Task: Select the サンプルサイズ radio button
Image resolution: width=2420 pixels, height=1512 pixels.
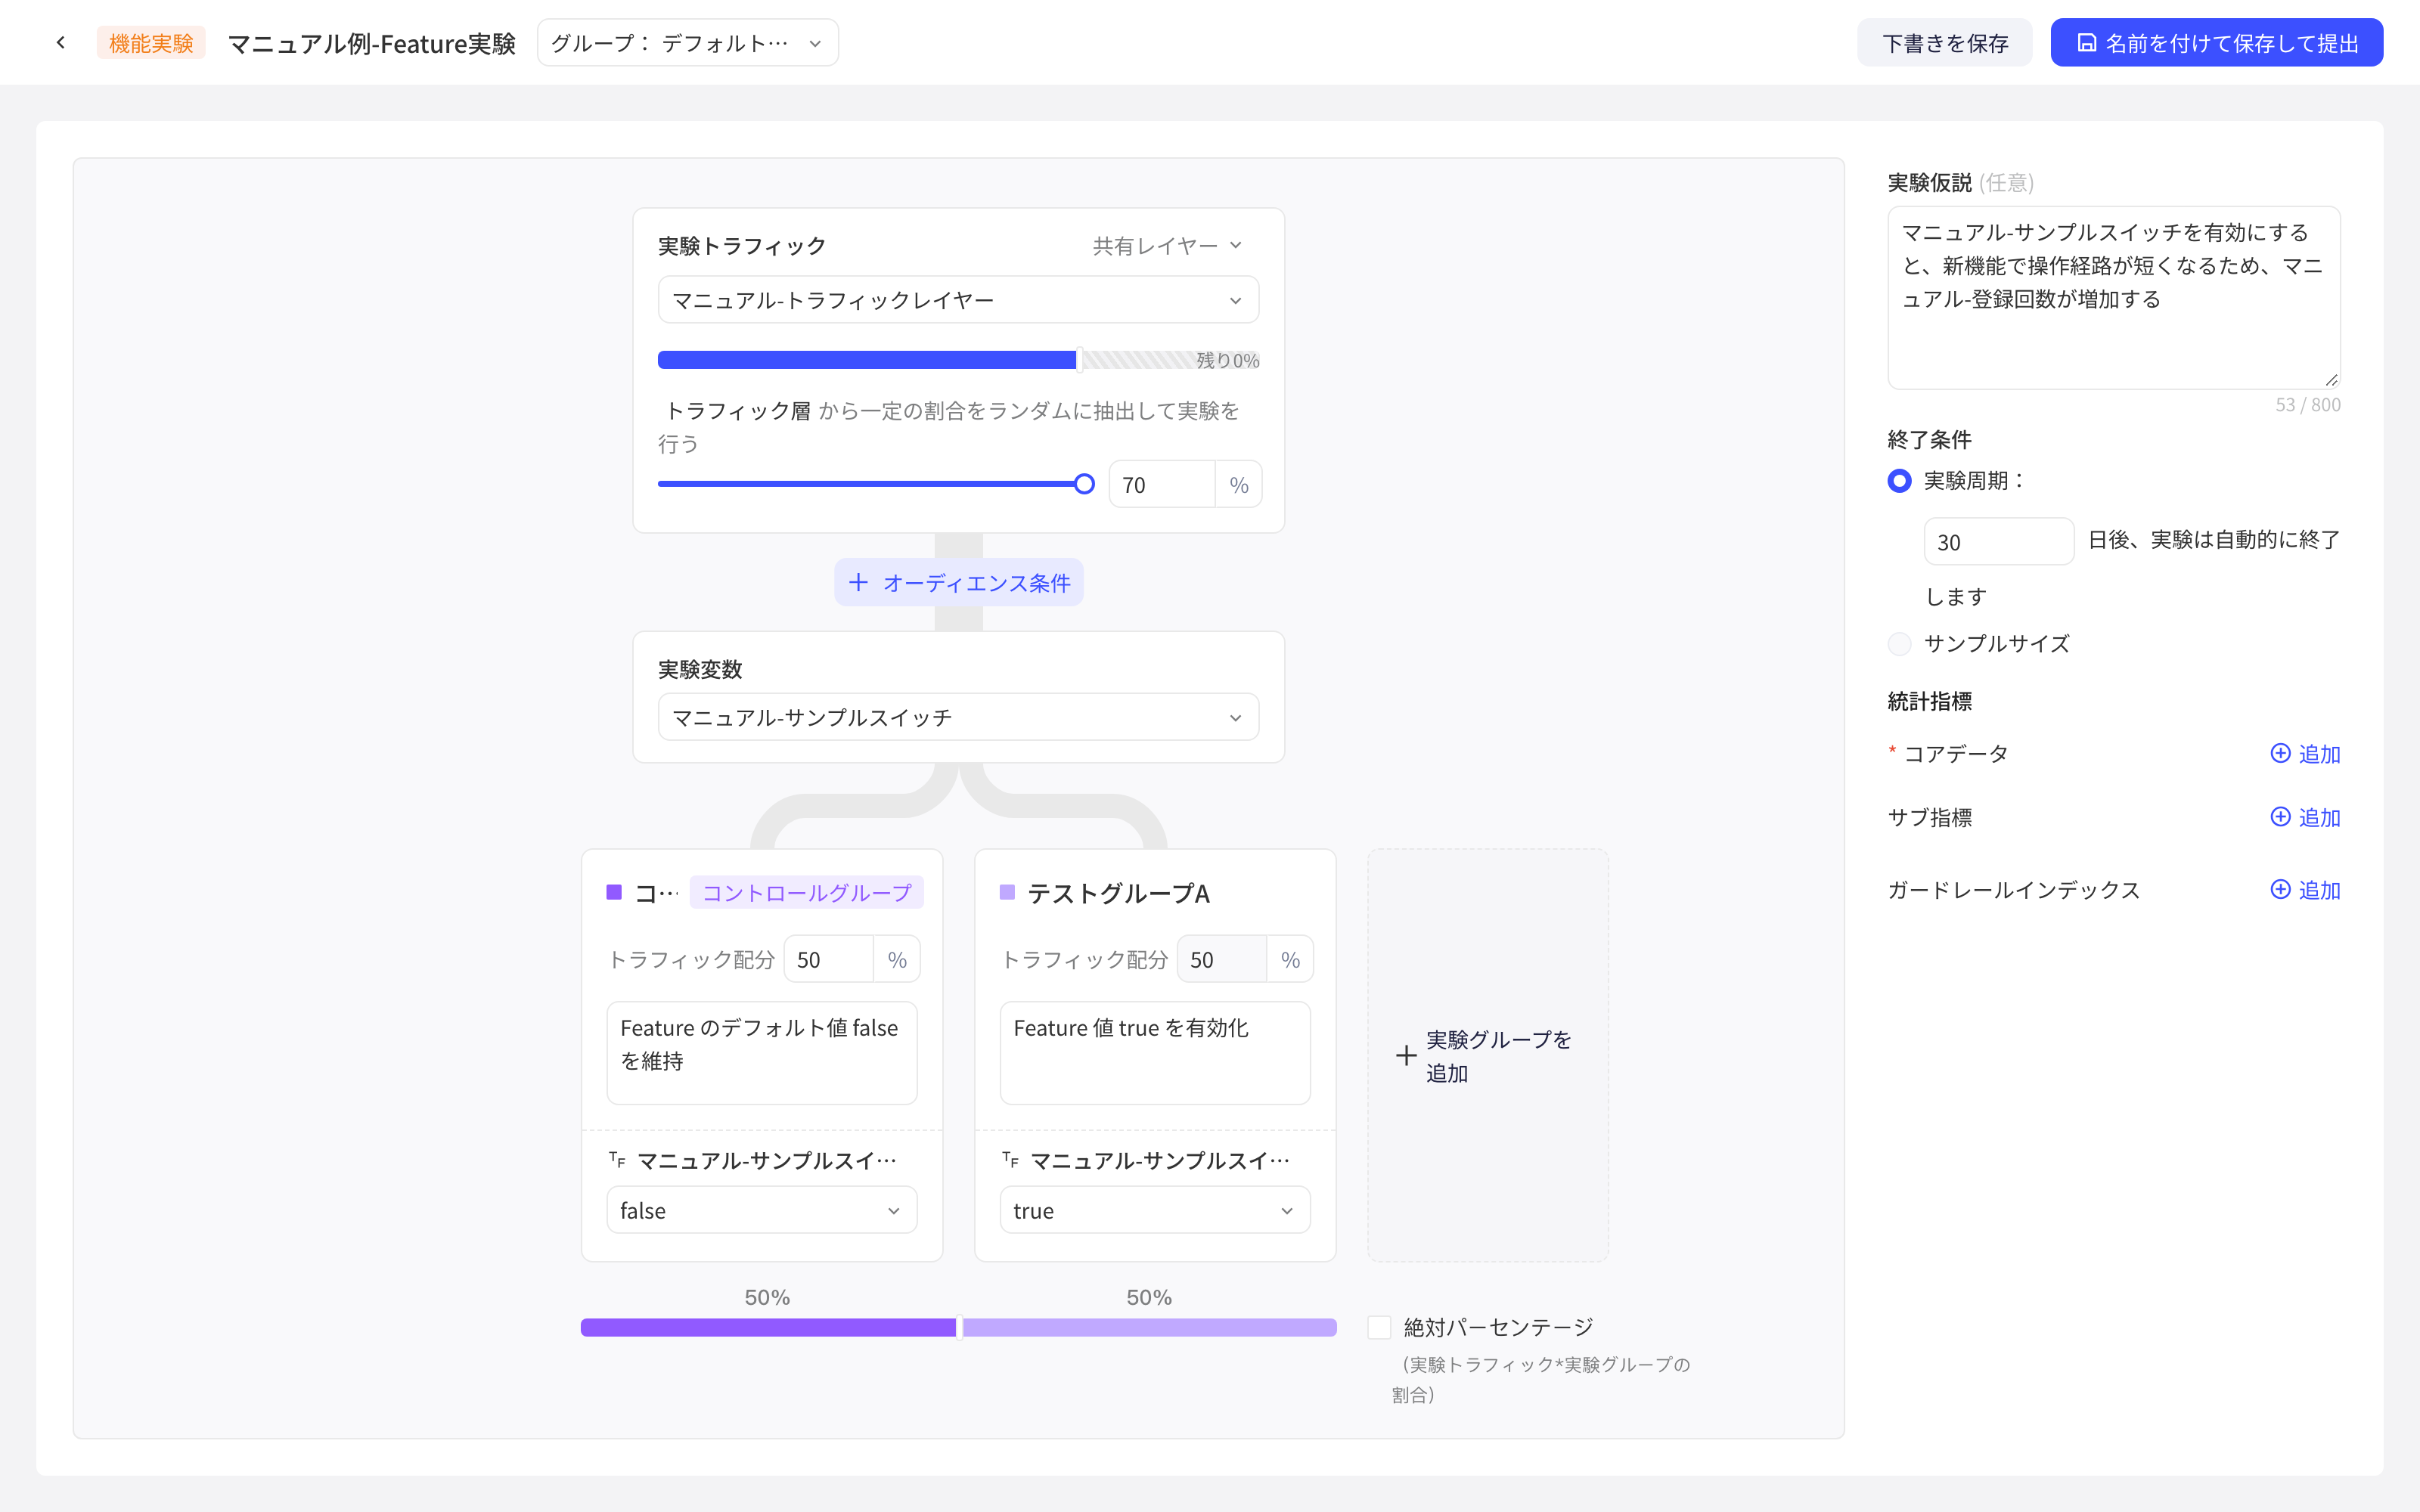Action: (x=1899, y=644)
